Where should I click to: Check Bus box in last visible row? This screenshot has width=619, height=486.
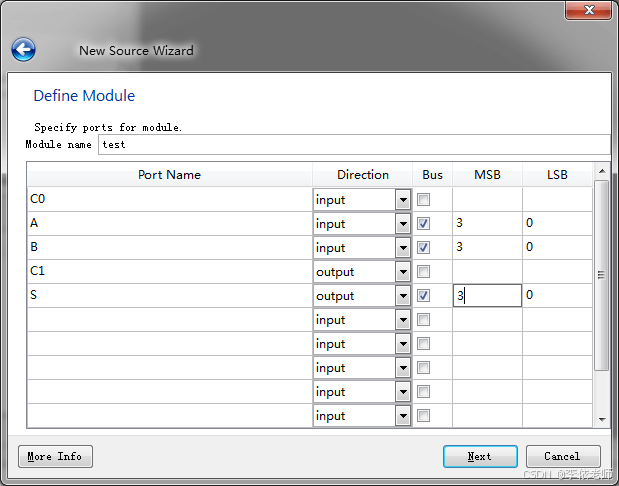[x=423, y=415]
